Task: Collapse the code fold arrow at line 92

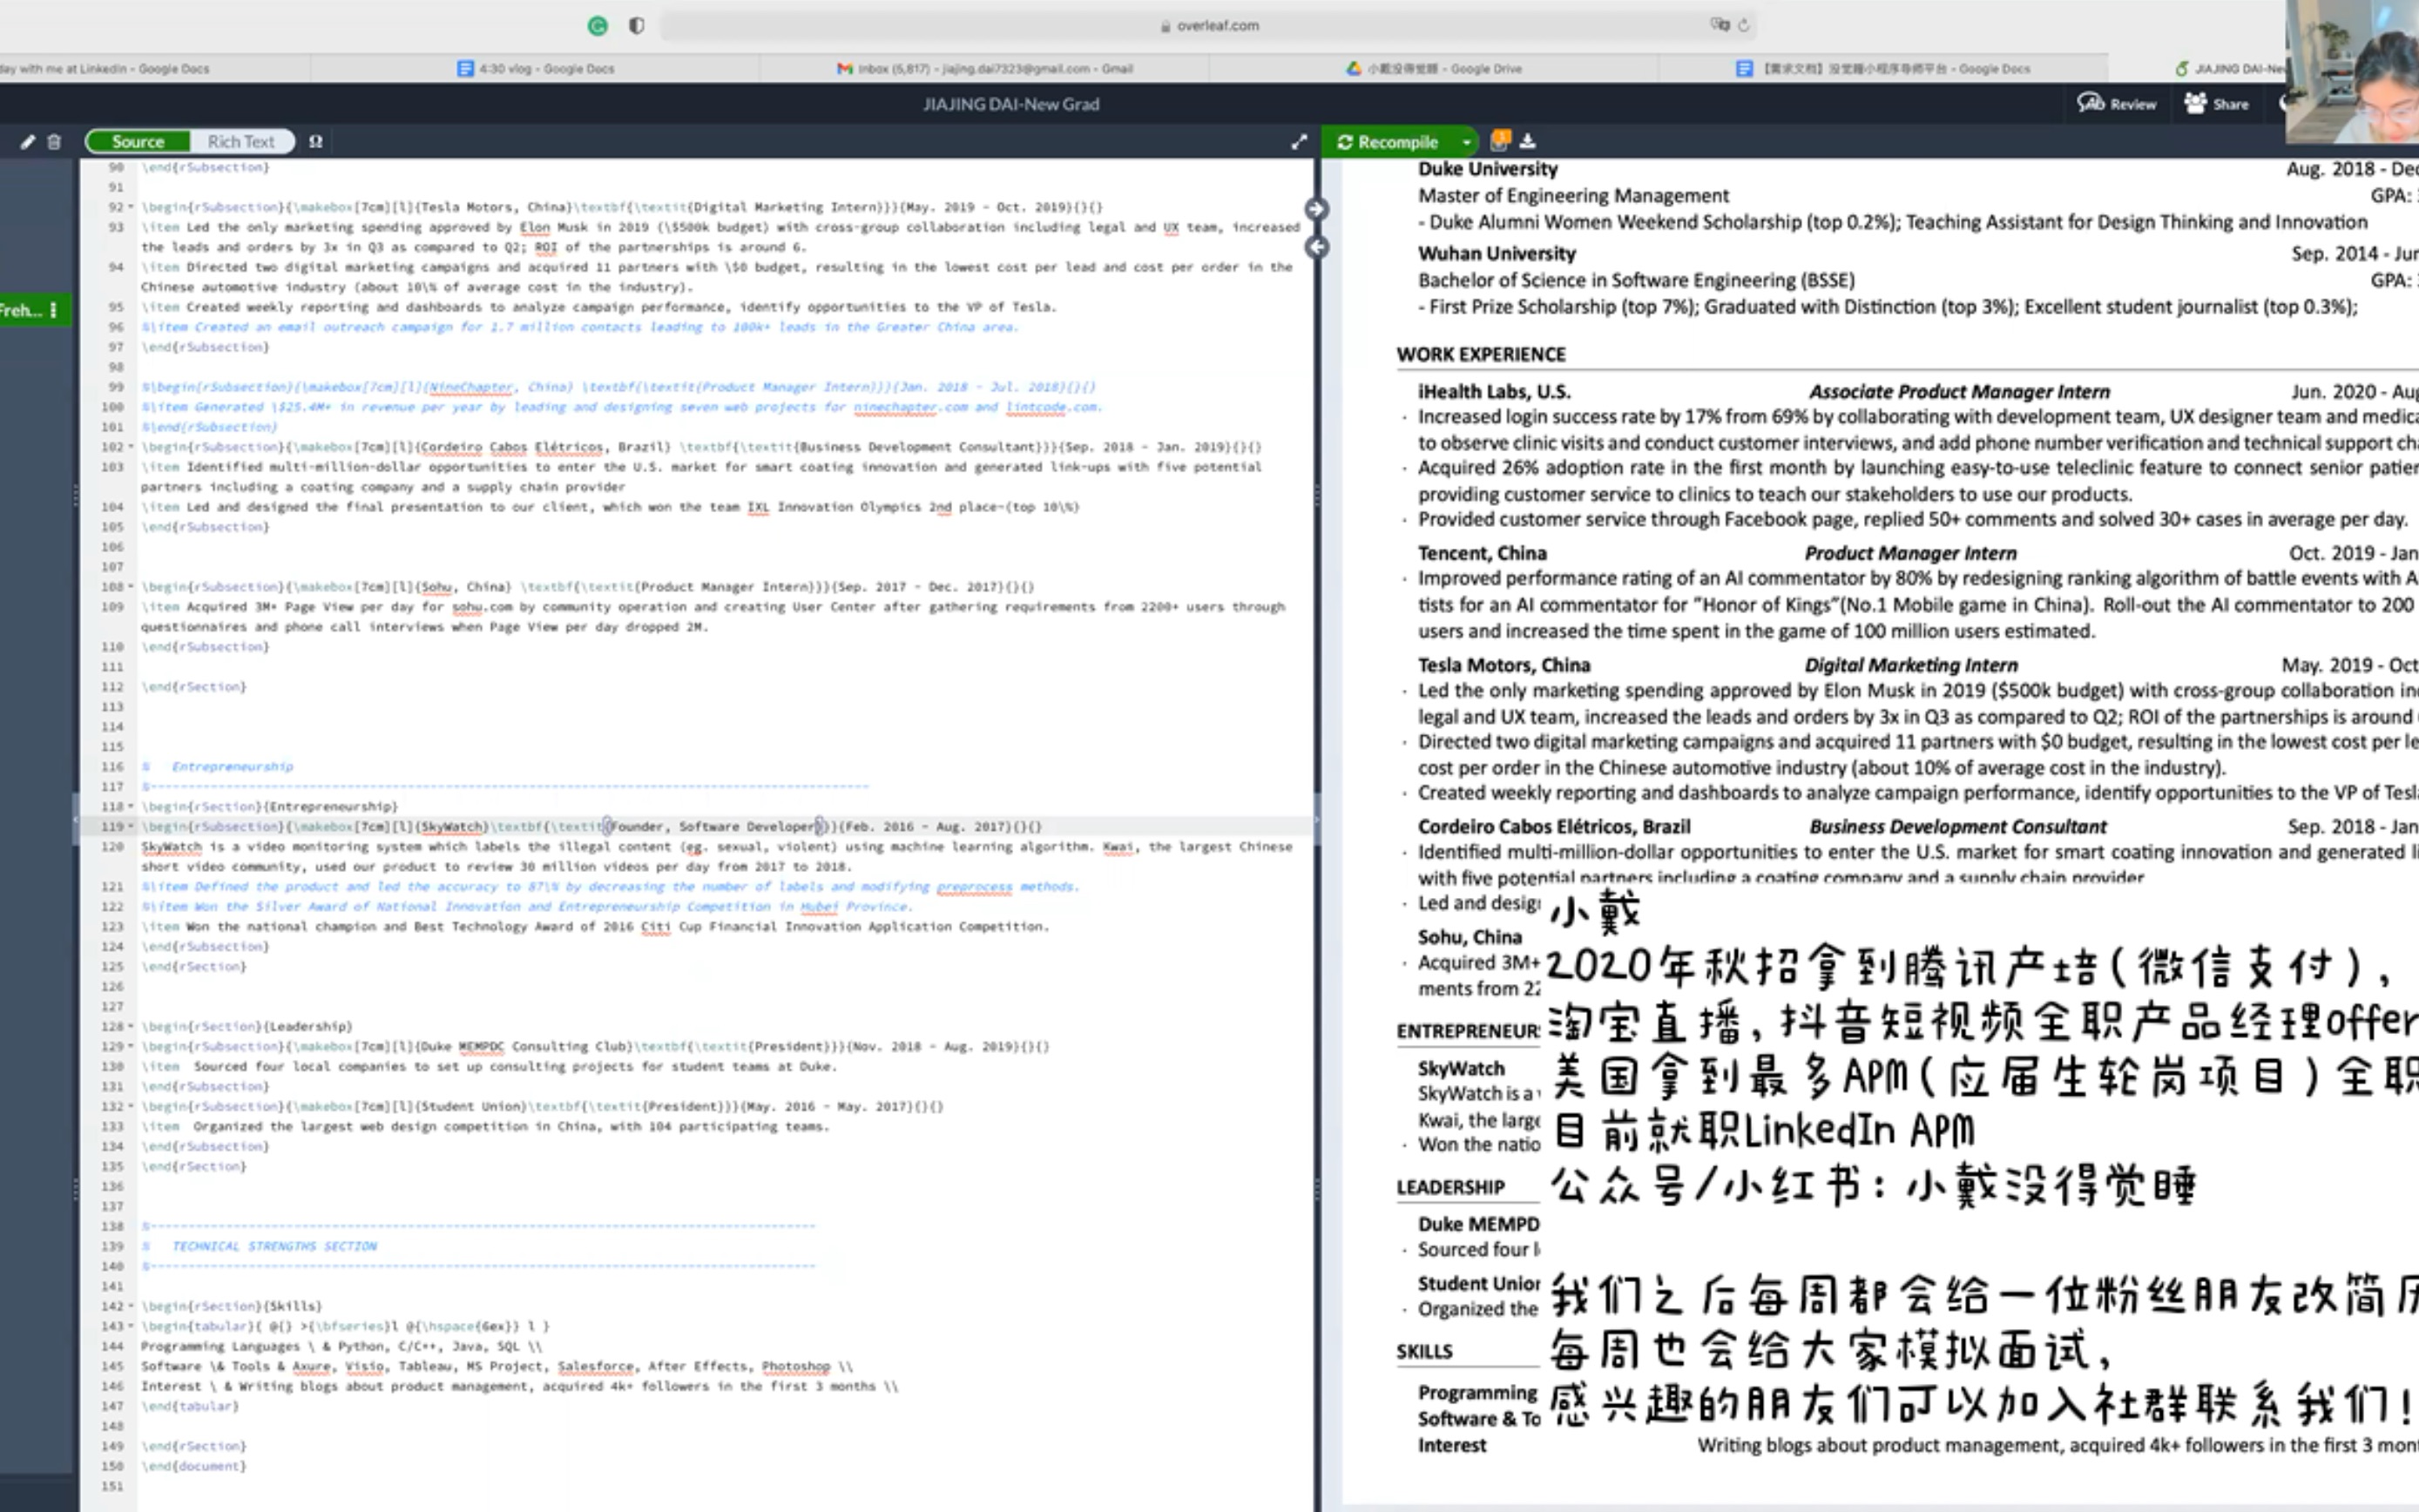Action: 131,207
